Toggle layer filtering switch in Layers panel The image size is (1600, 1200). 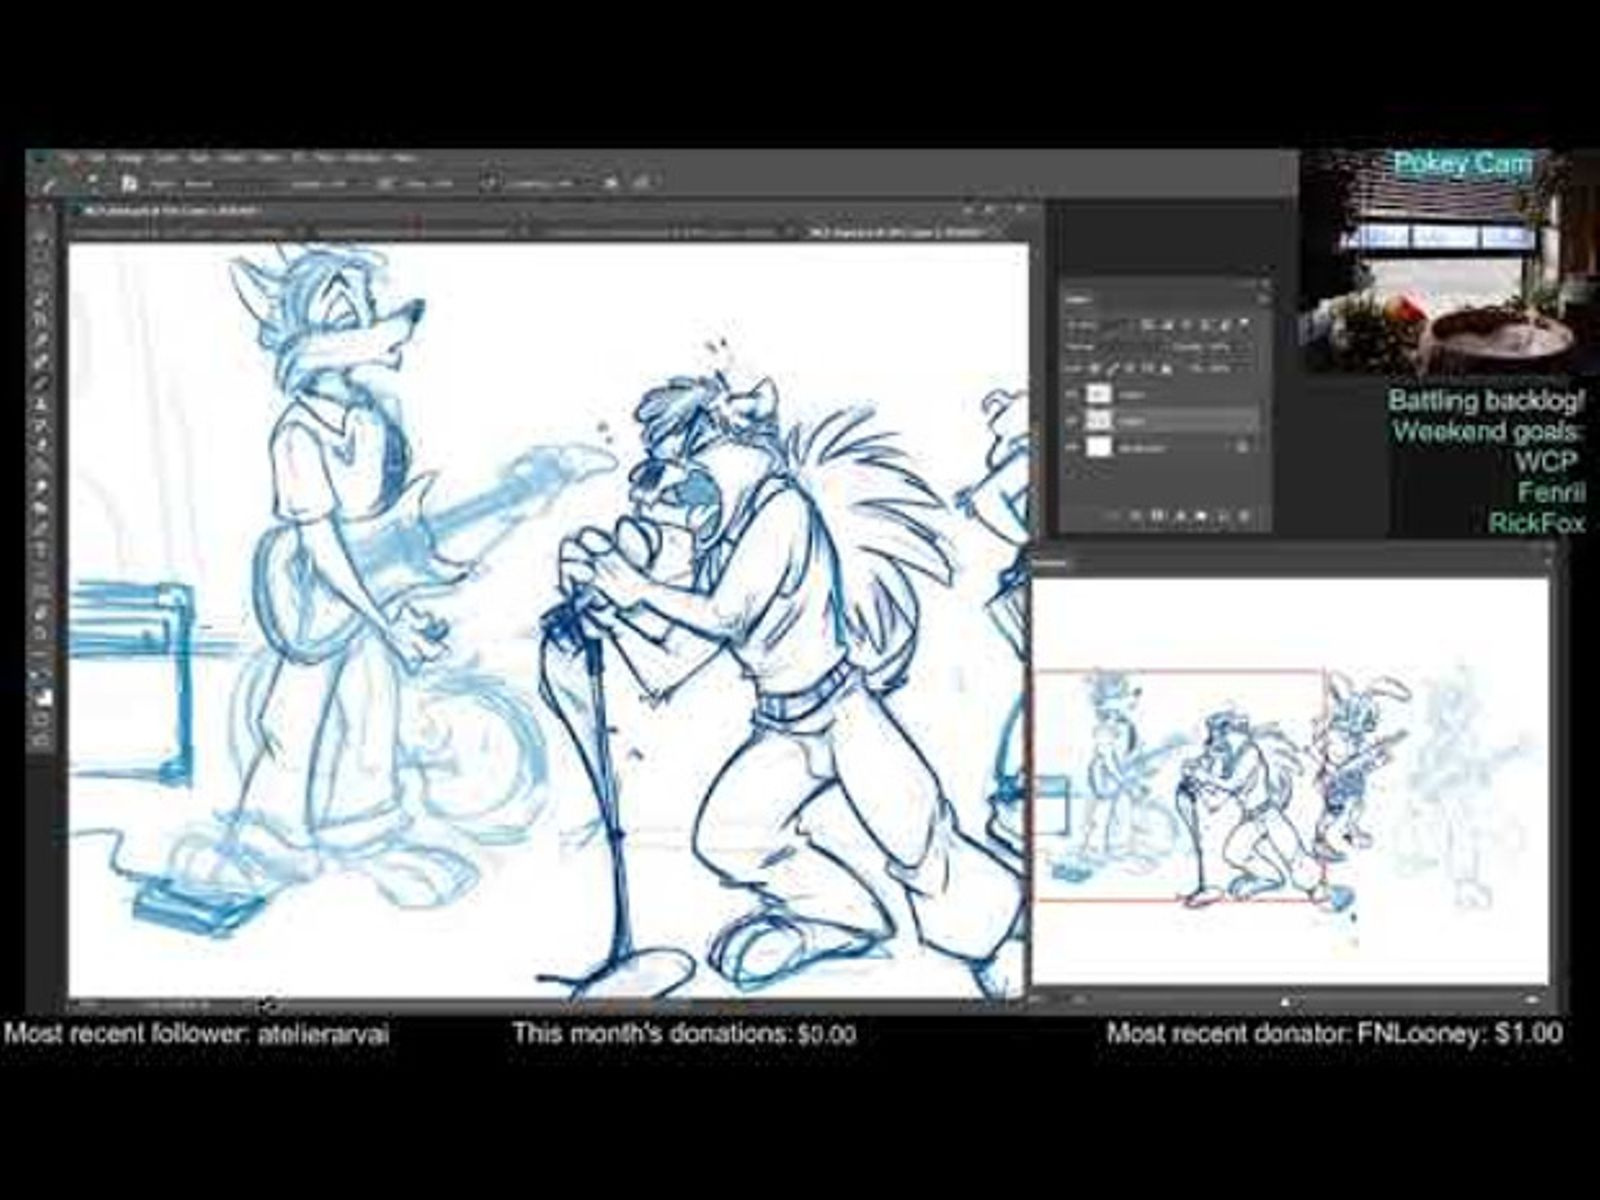click(x=1245, y=324)
